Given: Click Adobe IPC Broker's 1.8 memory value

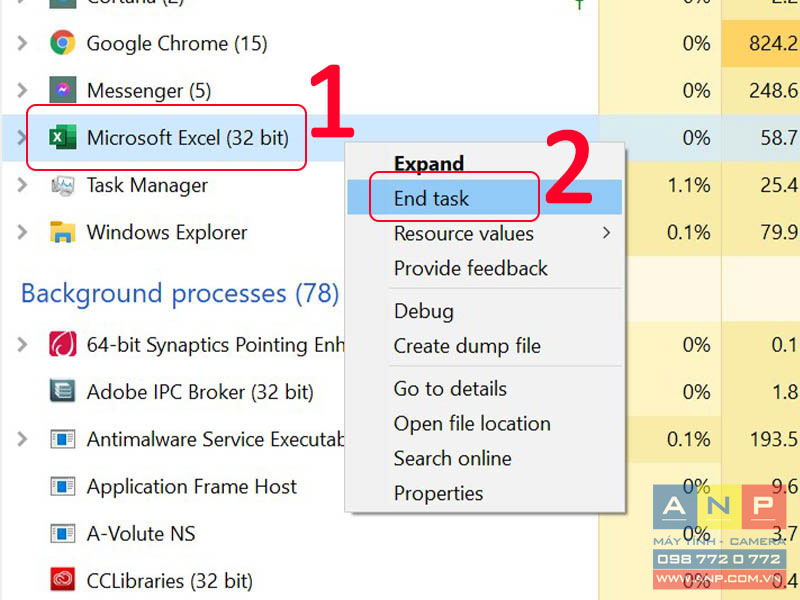Looking at the screenshot, I should point(785,392).
